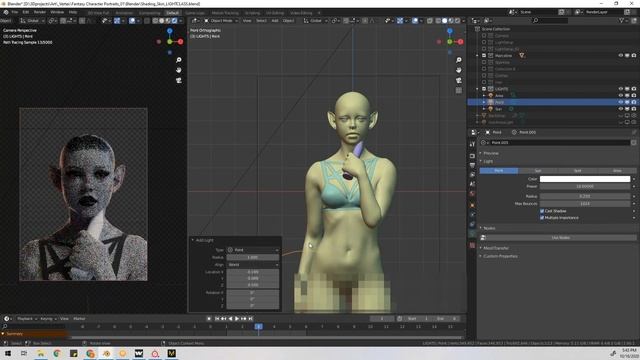Open the Scene properties tab icon
The image size is (640, 360).
(472, 184)
